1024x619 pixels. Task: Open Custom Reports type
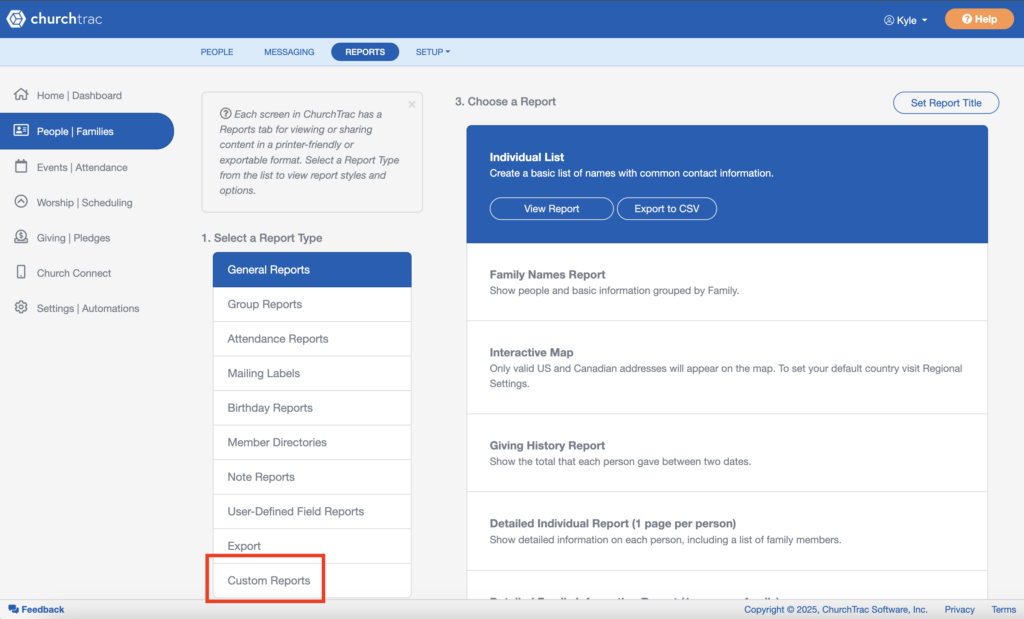[x=312, y=580]
